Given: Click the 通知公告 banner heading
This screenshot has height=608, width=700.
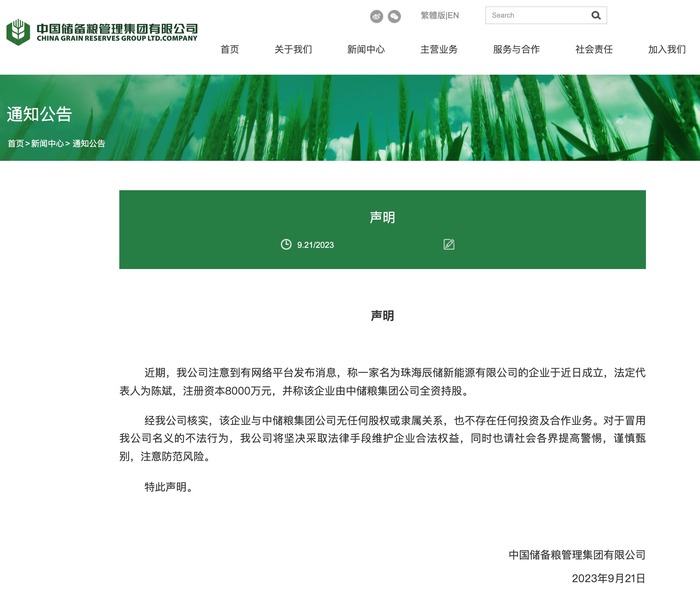Looking at the screenshot, I should tap(39, 114).
